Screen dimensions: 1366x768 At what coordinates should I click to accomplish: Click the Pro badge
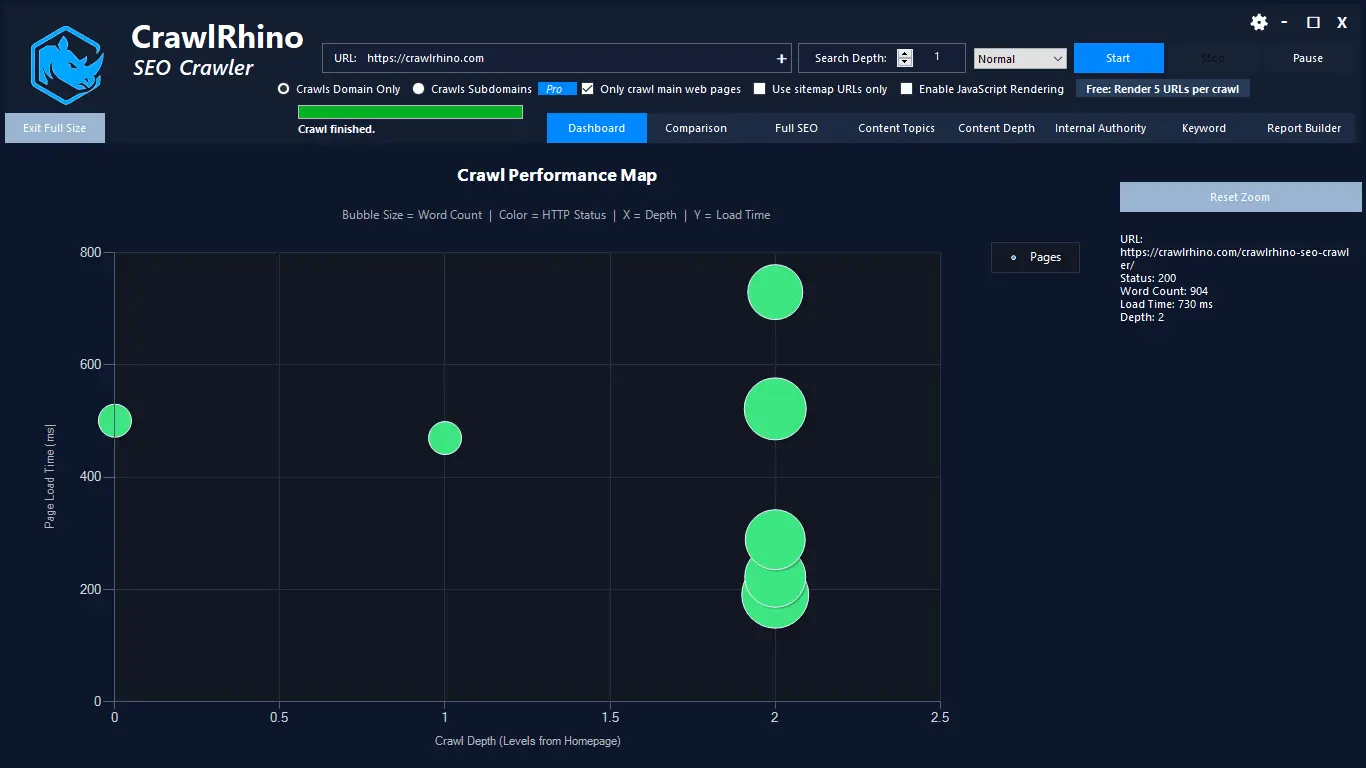[x=557, y=89]
